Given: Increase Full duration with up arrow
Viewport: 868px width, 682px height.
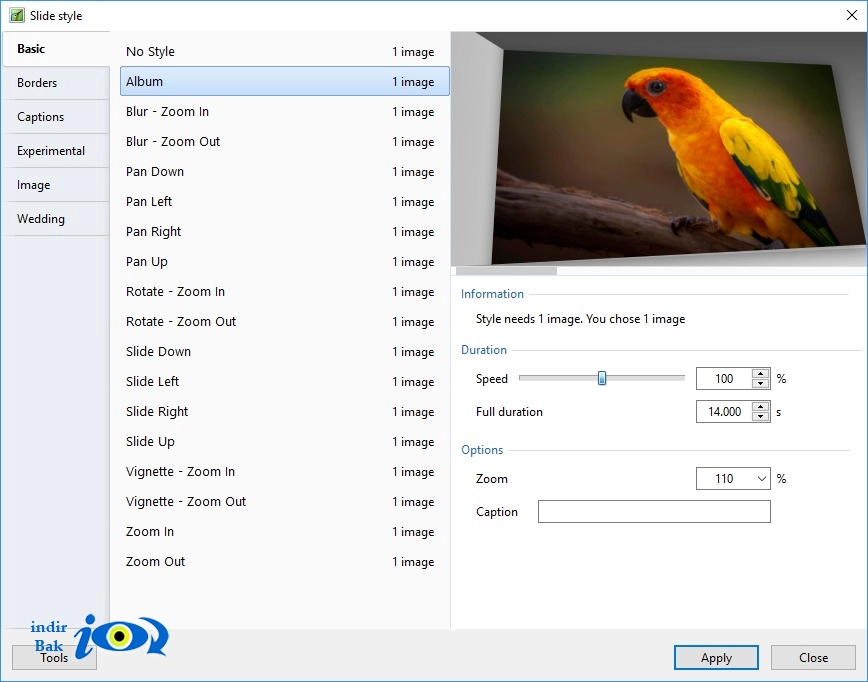Looking at the screenshot, I should pyautogui.click(x=761, y=407).
